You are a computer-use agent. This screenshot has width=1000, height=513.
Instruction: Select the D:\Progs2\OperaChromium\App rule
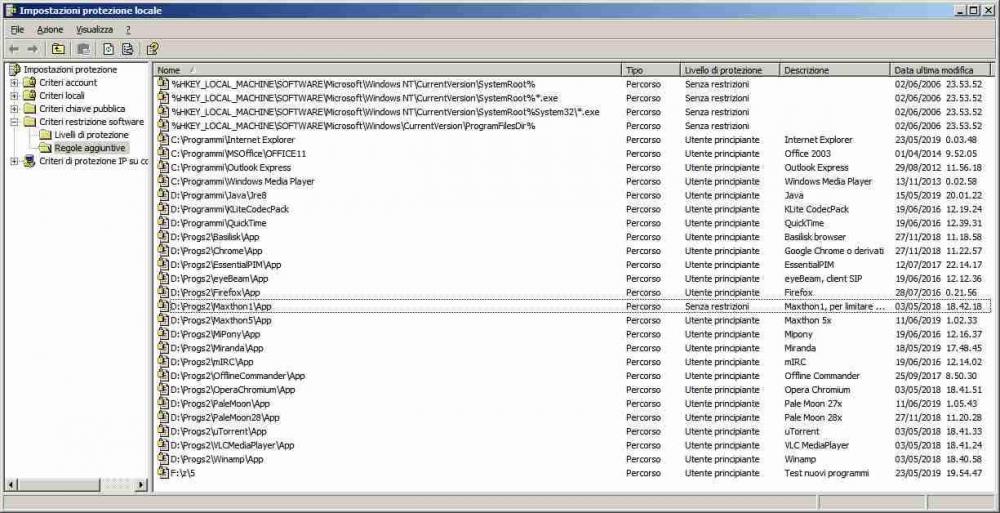233,389
